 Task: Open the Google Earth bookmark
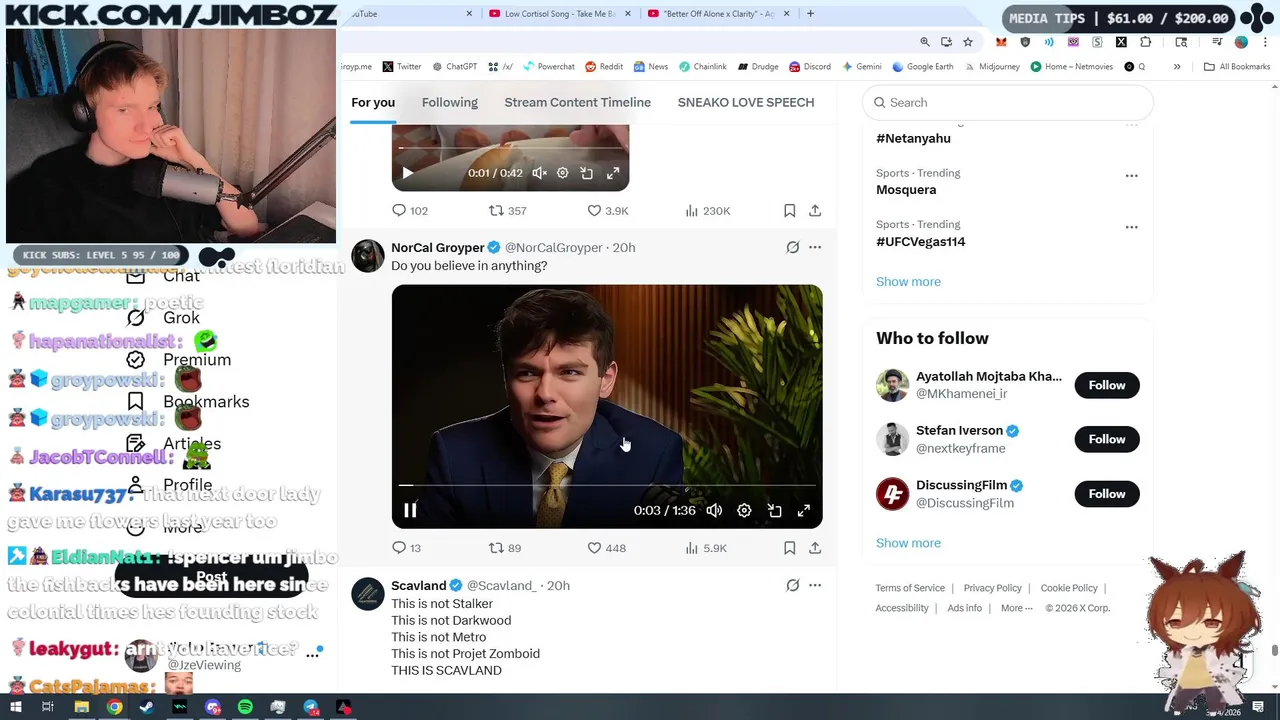click(922, 67)
